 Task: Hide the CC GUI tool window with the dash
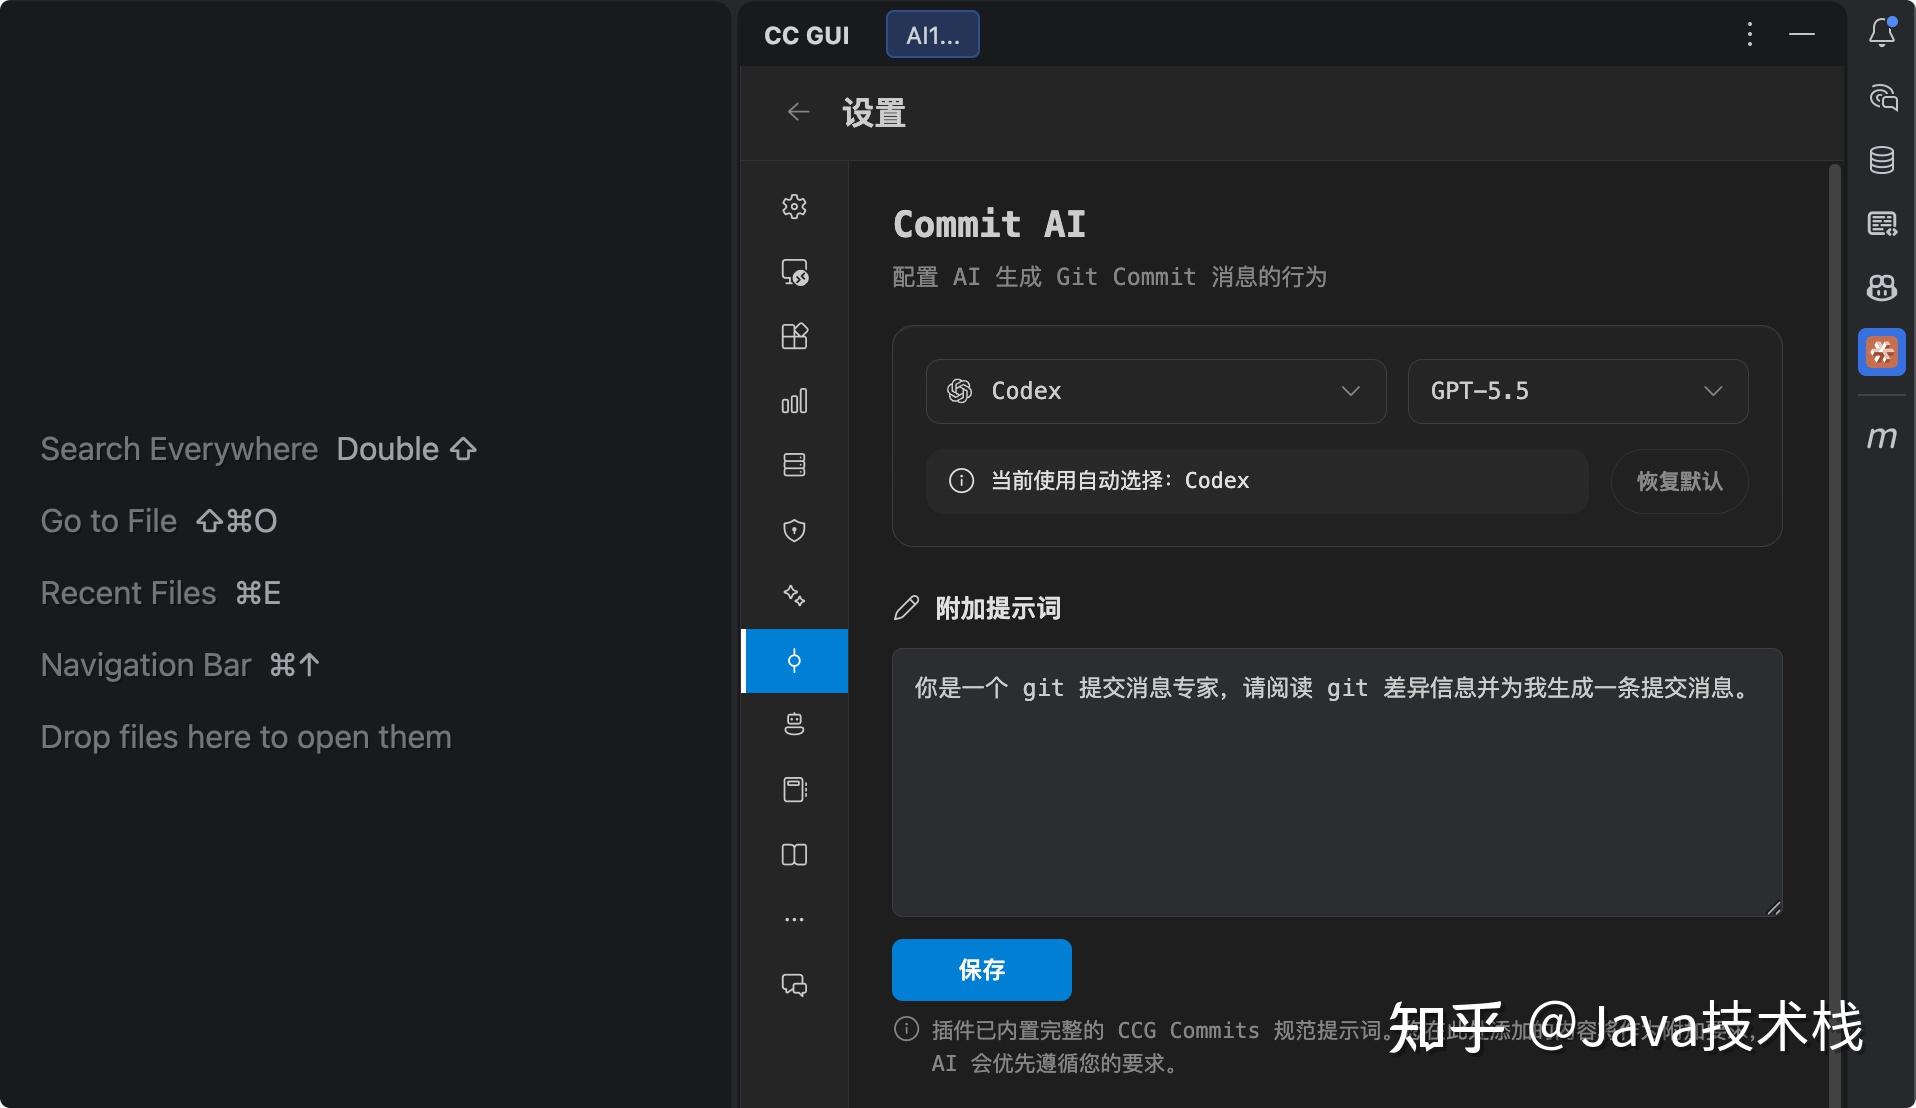pyautogui.click(x=1802, y=35)
